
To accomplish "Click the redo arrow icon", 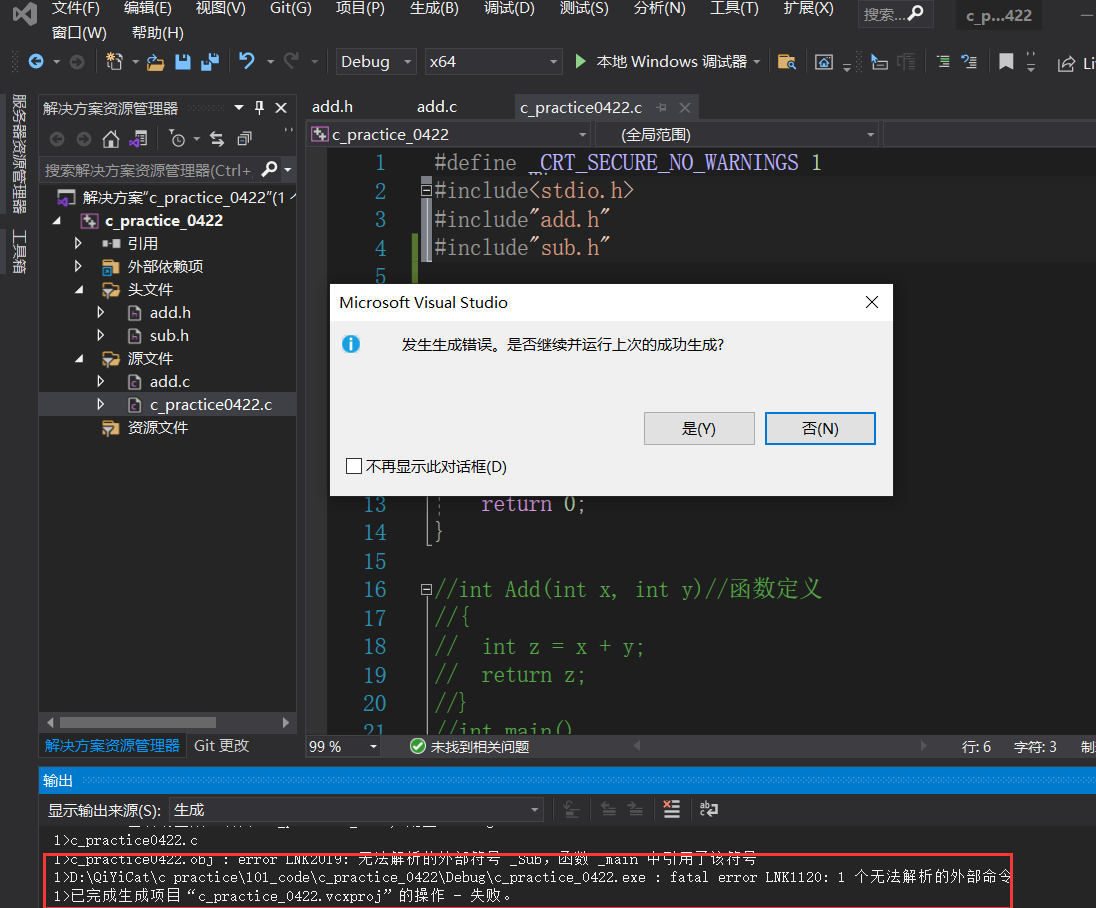I will coord(291,62).
